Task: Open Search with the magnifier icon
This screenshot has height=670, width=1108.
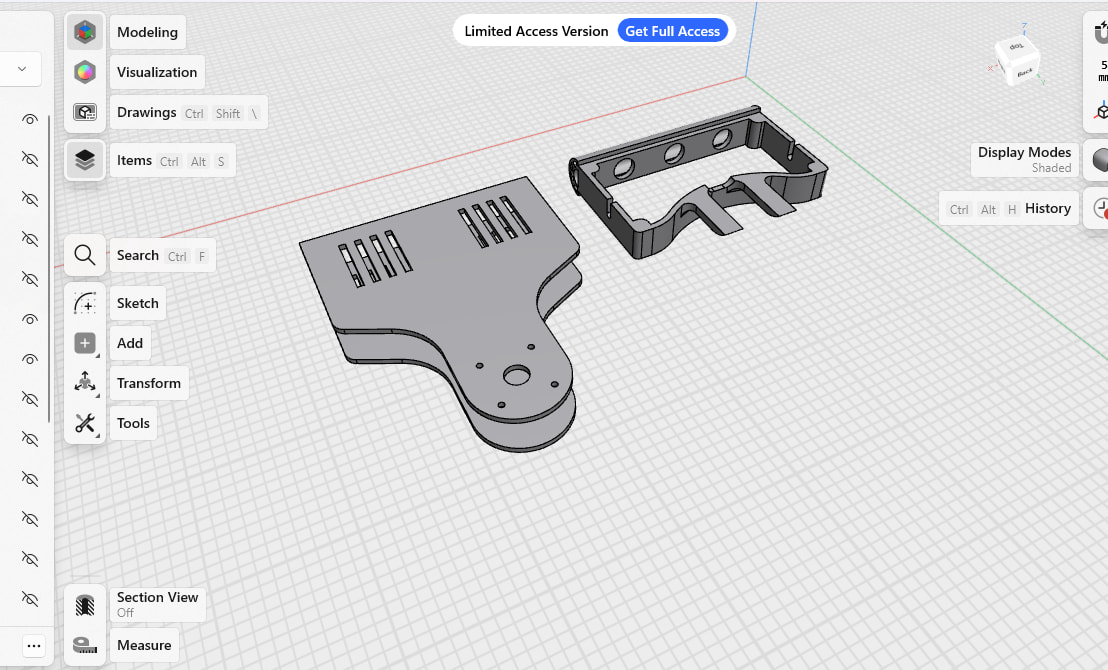Action: (x=85, y=255)
